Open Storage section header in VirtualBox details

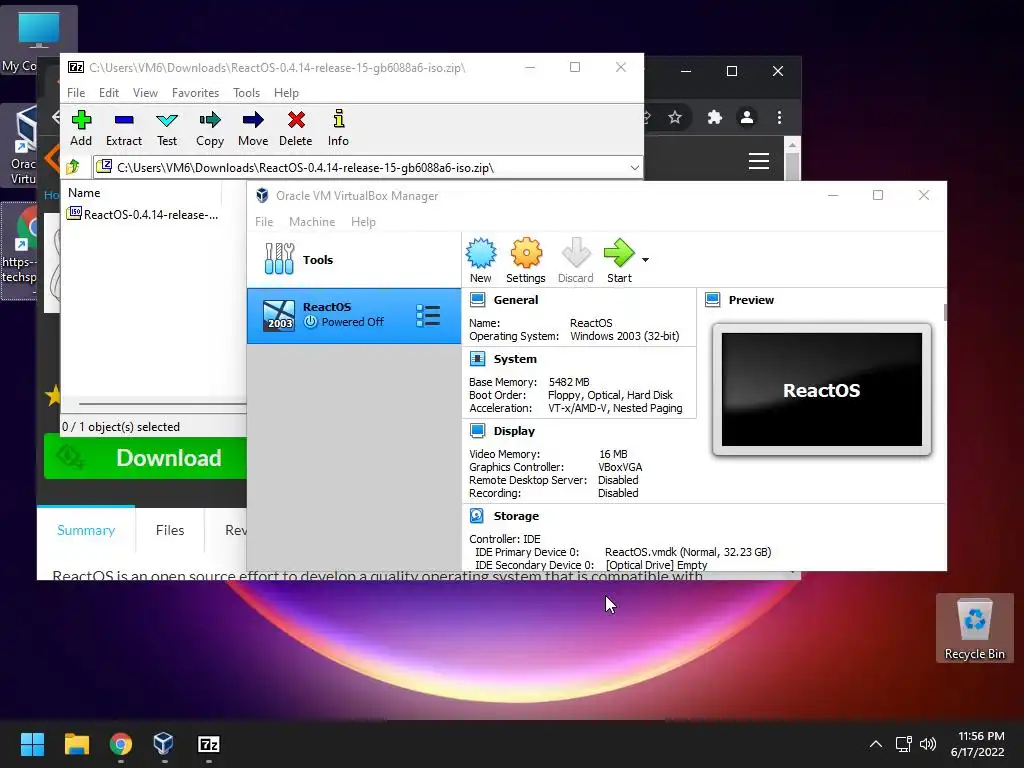point(516,516)
